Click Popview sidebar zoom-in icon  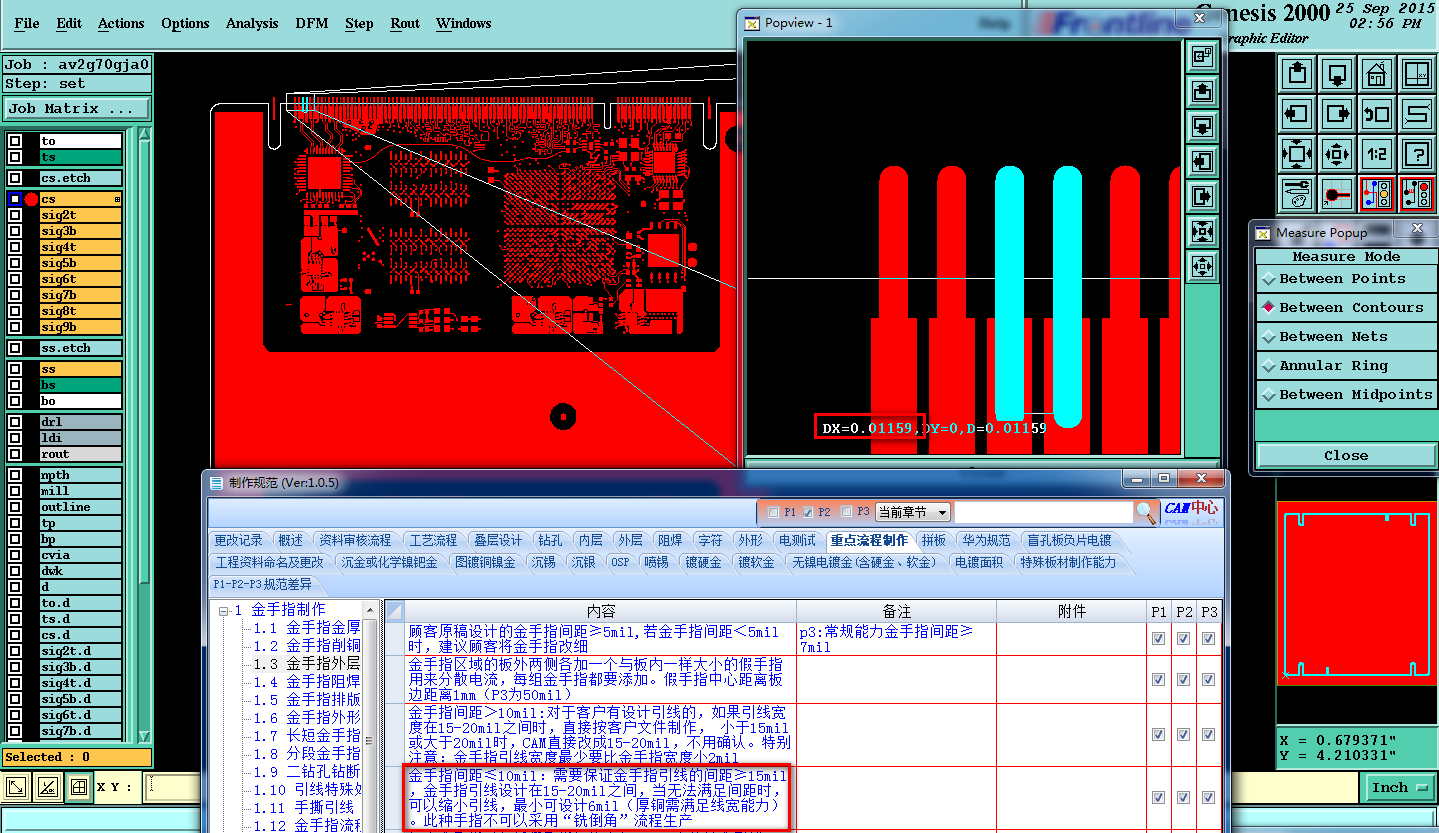tap(1202, 231)
